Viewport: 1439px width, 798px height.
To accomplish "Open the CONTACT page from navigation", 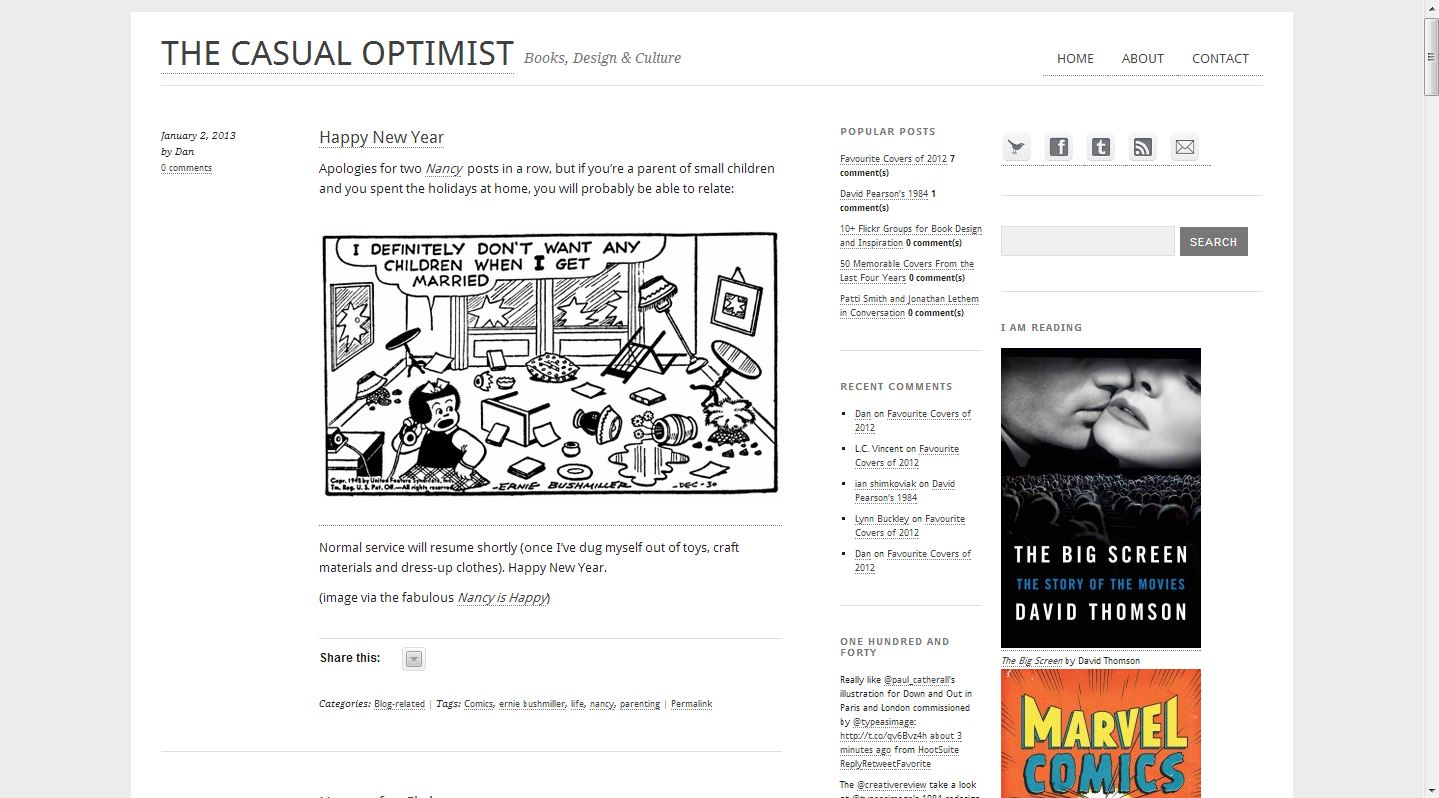I will point(1220,58).
